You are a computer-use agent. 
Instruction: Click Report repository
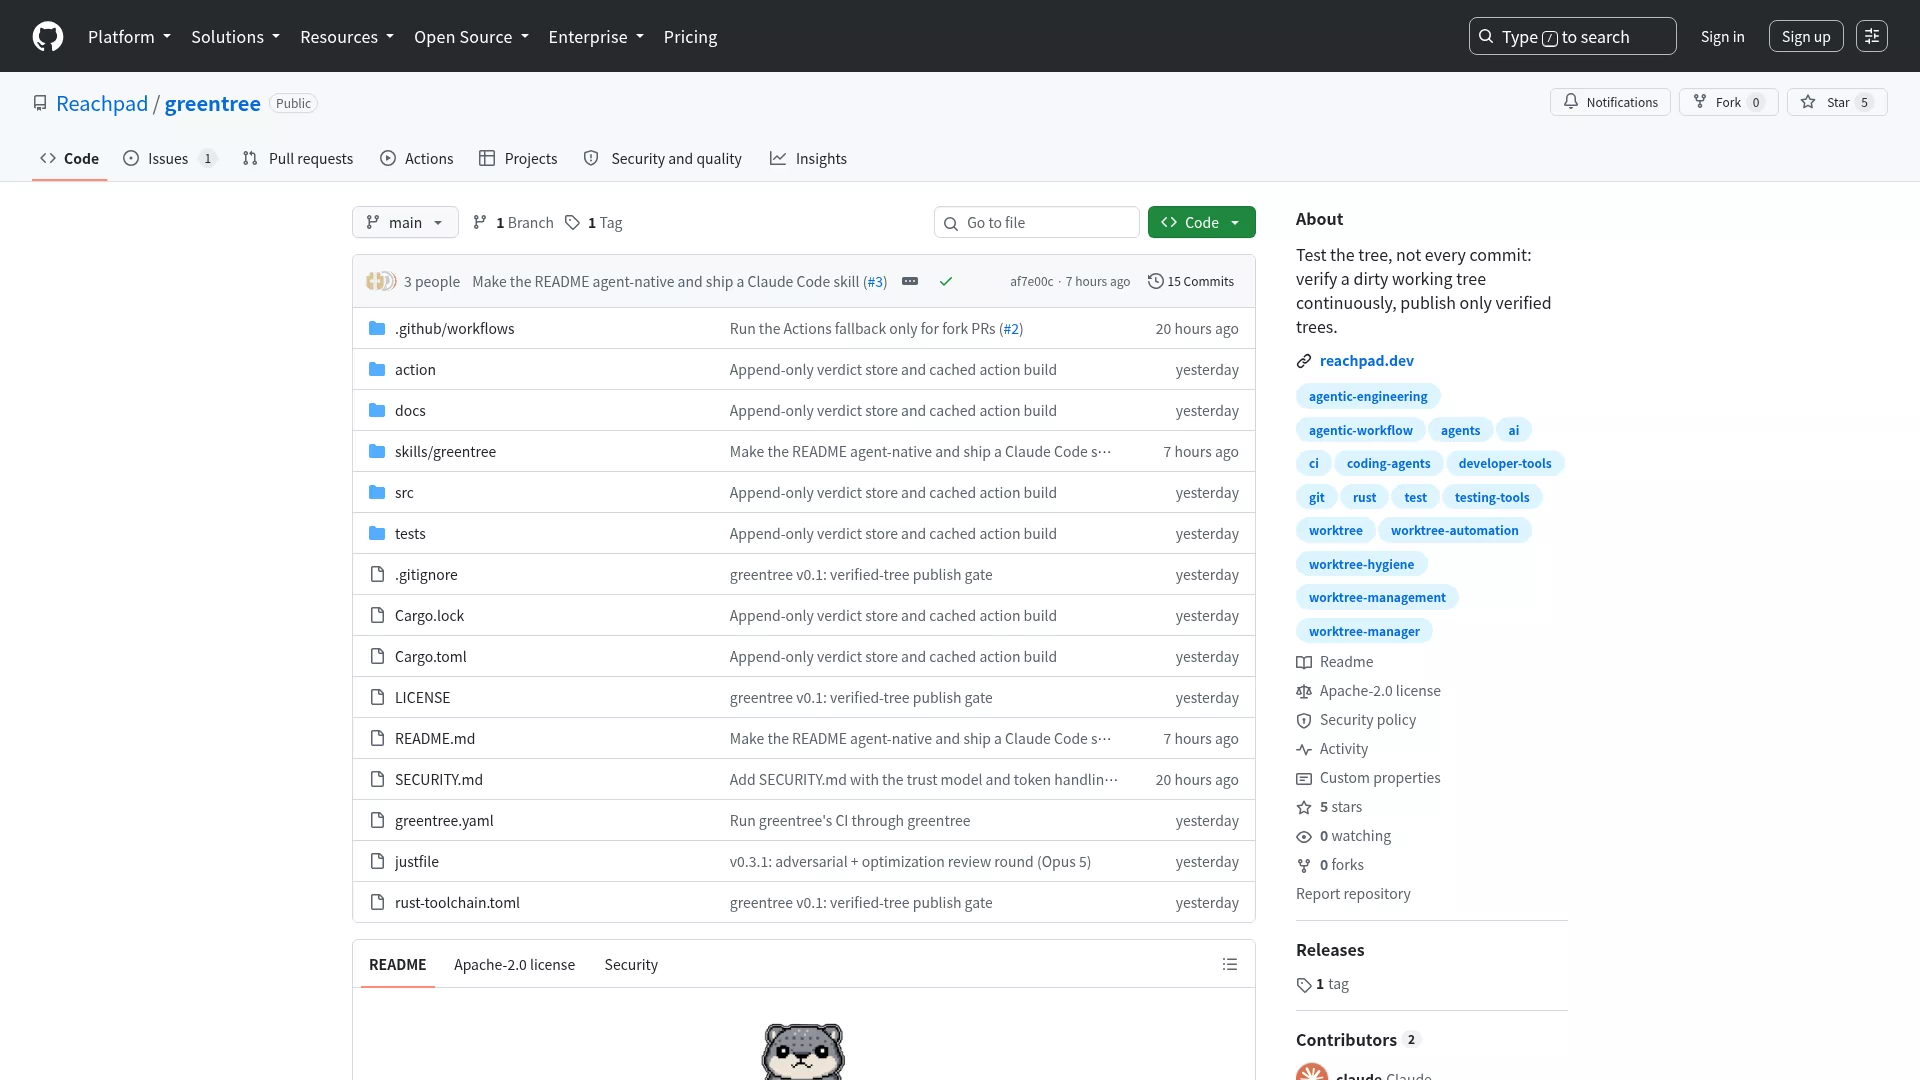point(1353,894)
